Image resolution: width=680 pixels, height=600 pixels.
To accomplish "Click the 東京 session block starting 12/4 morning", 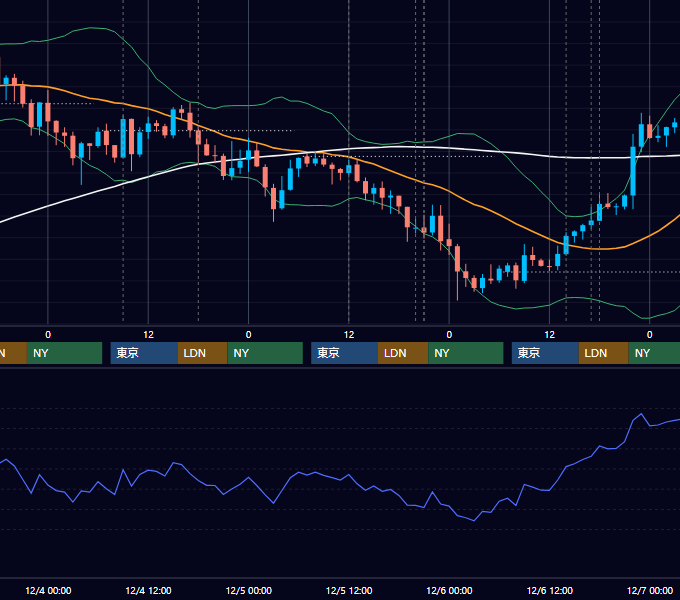I will click(x=144, y=353).
